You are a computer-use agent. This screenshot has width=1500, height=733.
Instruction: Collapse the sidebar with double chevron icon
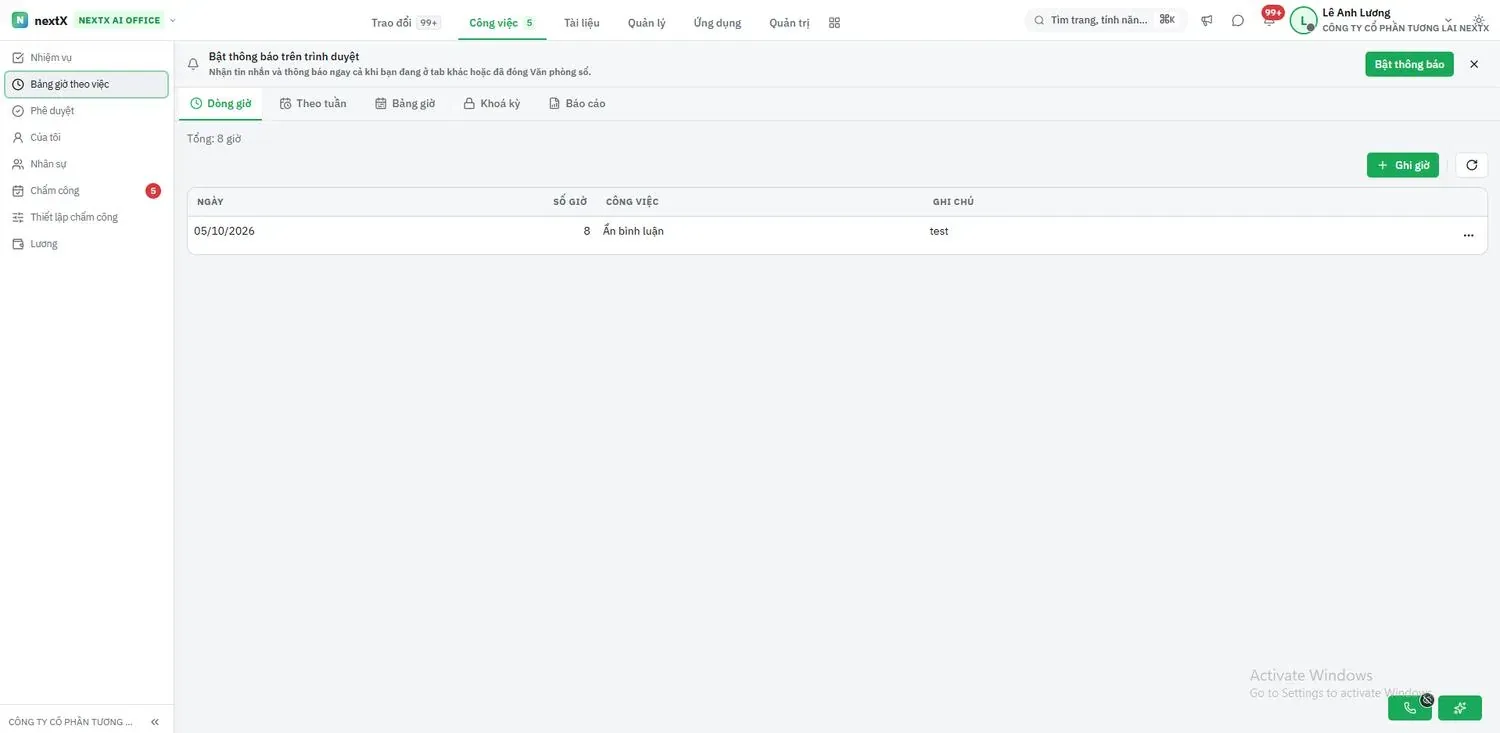click(x=155, y=722)
